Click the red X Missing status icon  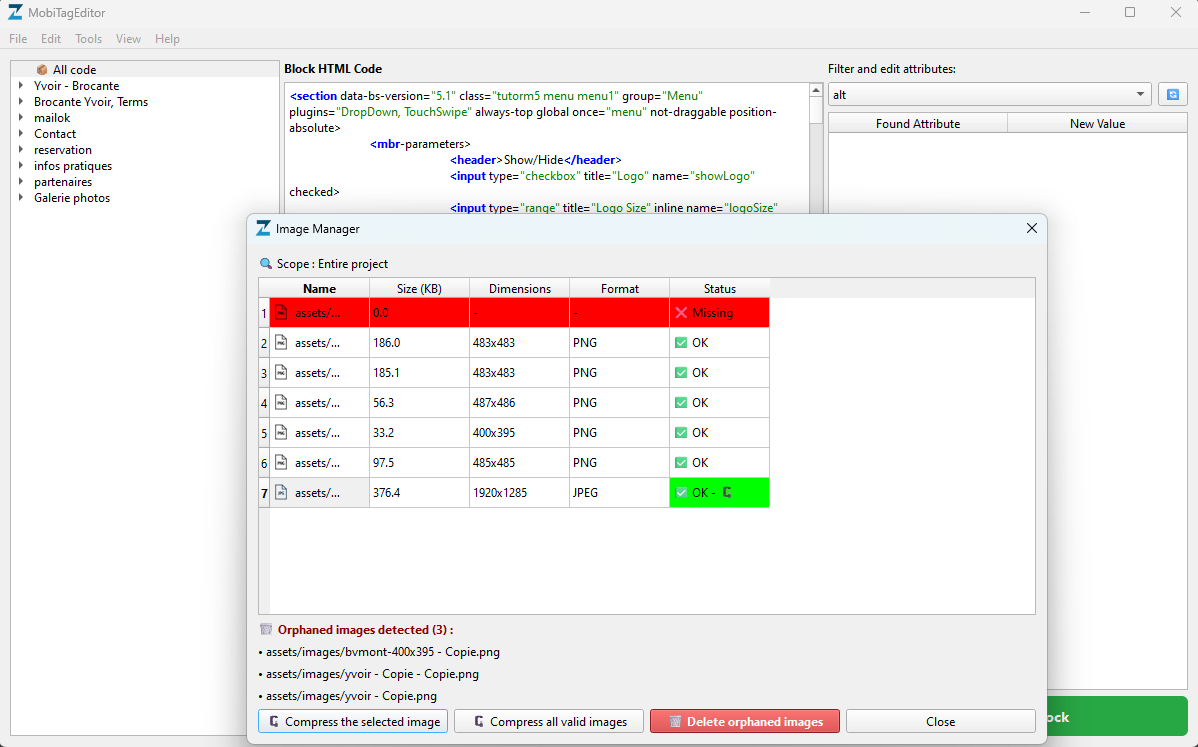coord(681,312)
